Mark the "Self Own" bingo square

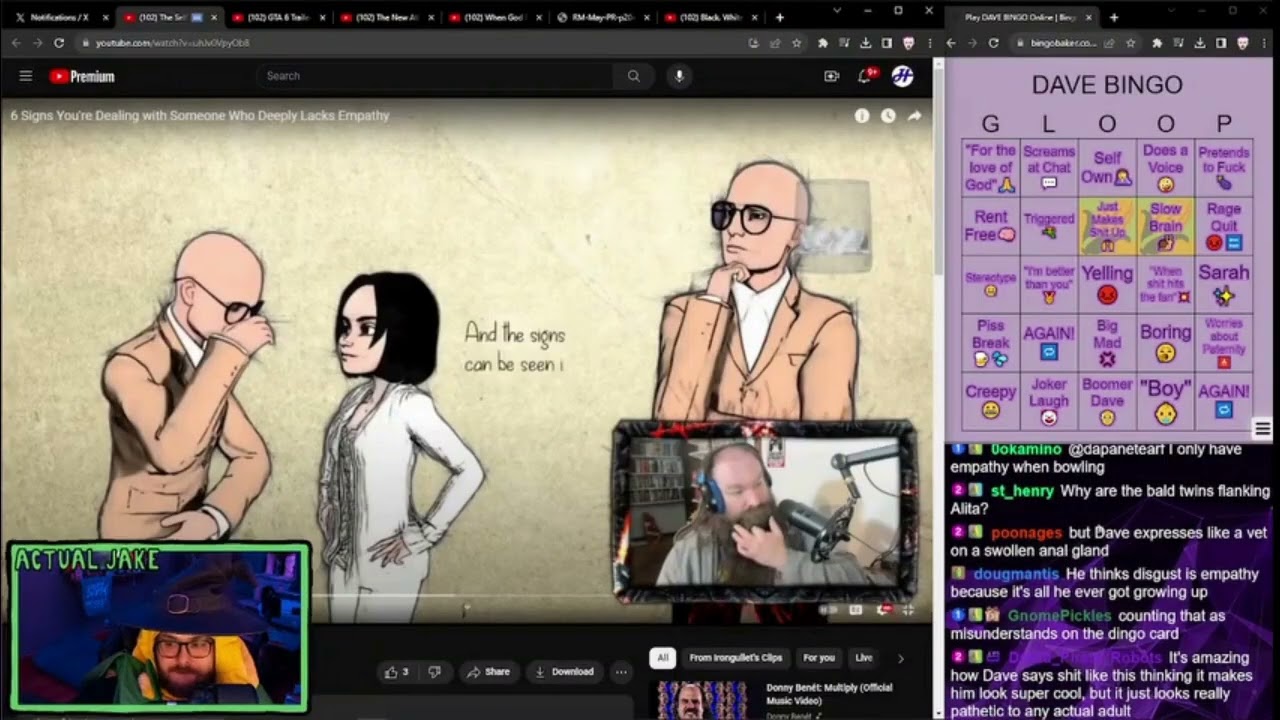[1107, 168]
